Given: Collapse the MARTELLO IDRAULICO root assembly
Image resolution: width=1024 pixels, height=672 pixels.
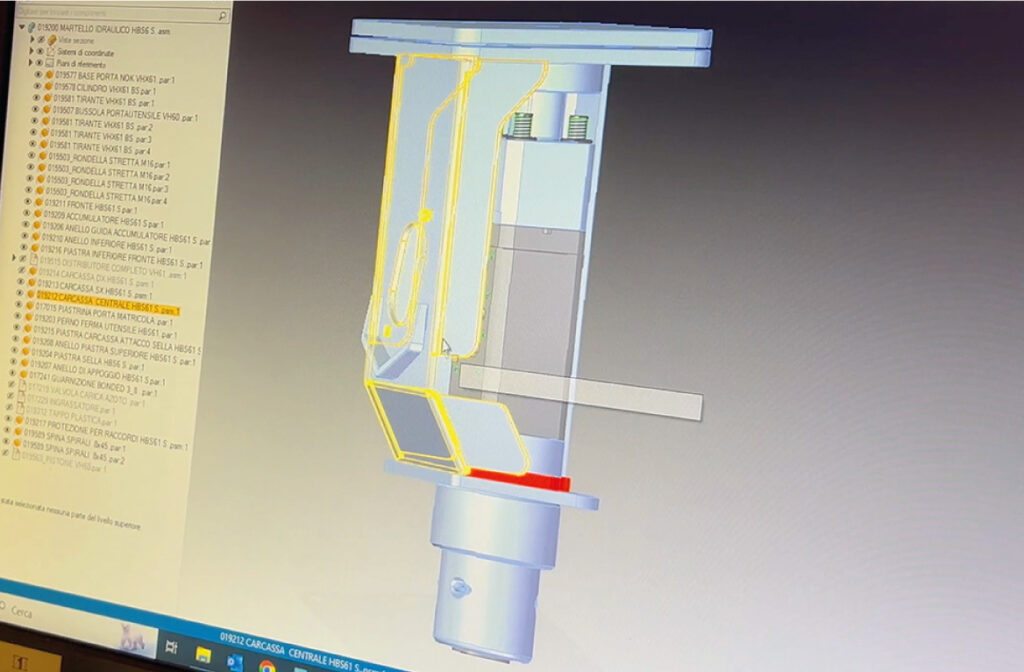Looking at the screenshot, I should click(x=22, y=25).
